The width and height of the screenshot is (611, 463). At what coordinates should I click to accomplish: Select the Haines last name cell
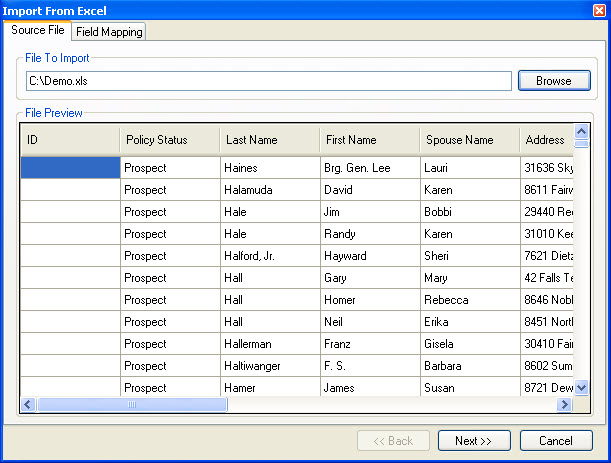[x=270, y=168]
